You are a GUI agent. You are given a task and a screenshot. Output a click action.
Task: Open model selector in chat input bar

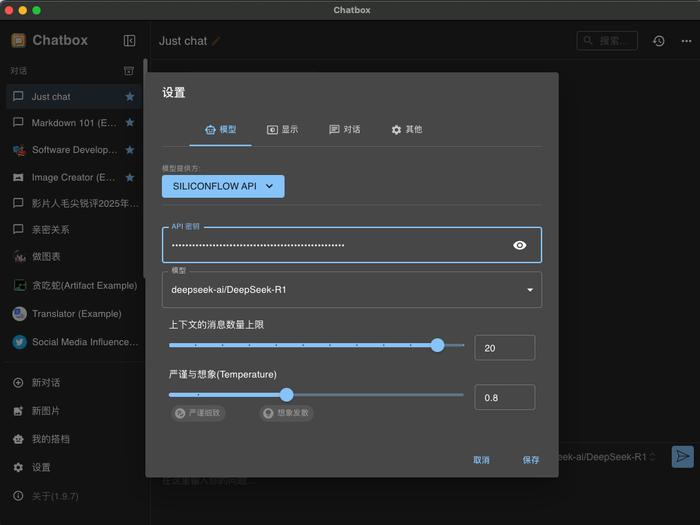click(607, 457)
